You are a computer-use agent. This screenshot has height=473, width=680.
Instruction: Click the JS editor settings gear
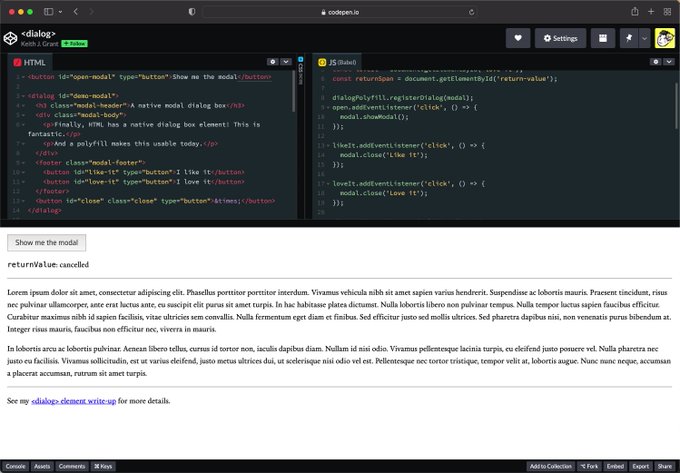click(655, 62)
